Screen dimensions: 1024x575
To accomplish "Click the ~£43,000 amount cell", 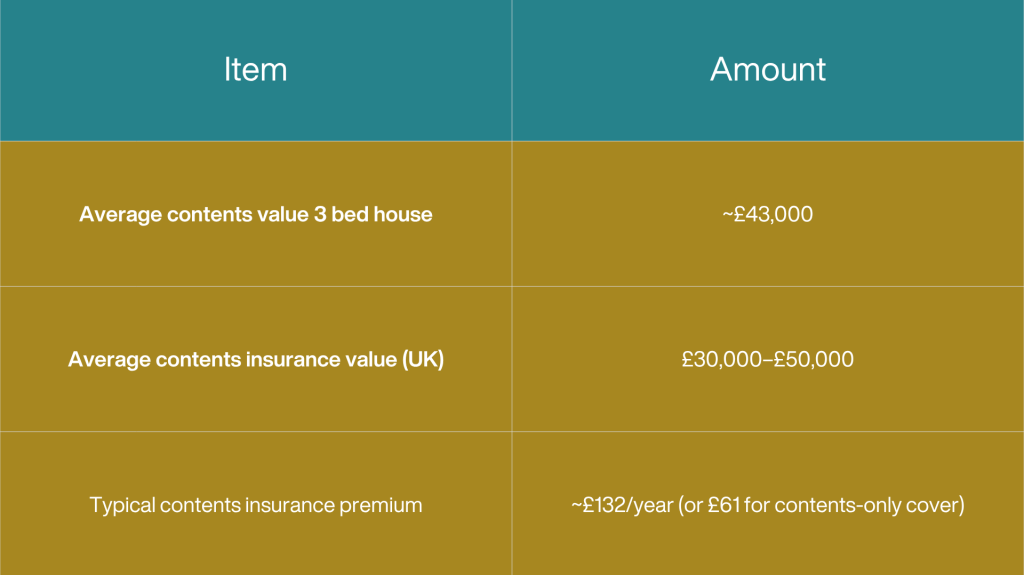I will tap(767, 214).
